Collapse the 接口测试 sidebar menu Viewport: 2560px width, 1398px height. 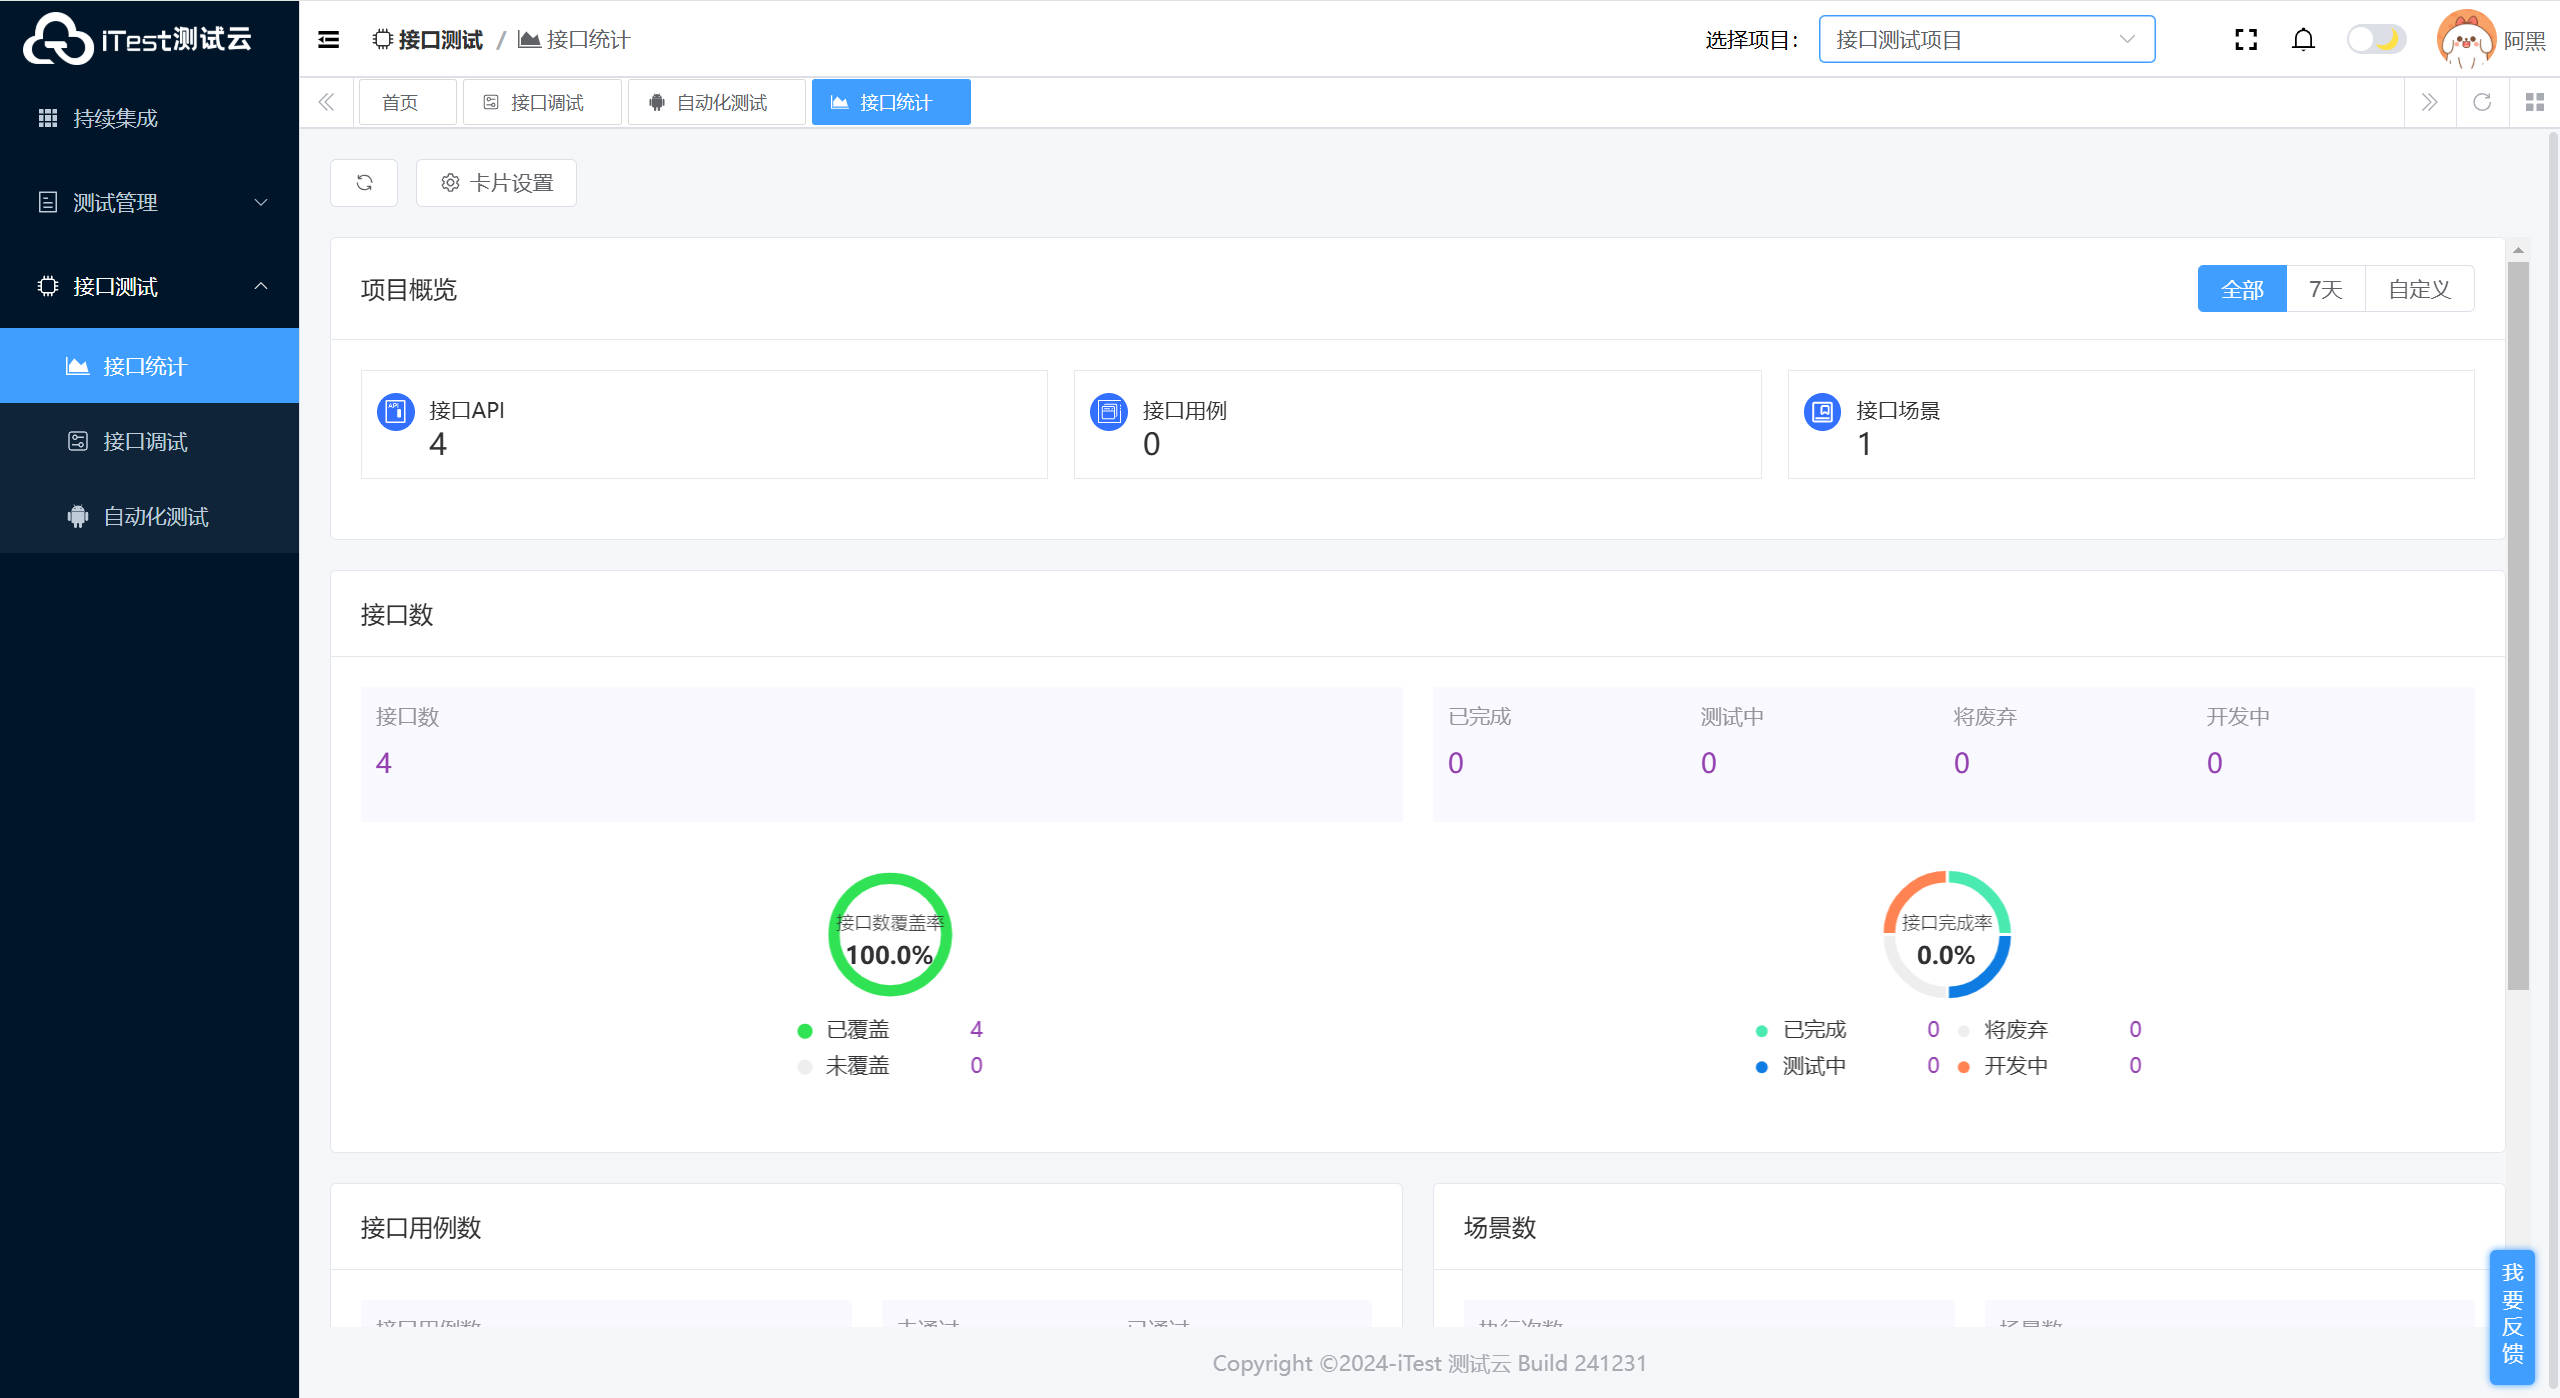(150, 286)
